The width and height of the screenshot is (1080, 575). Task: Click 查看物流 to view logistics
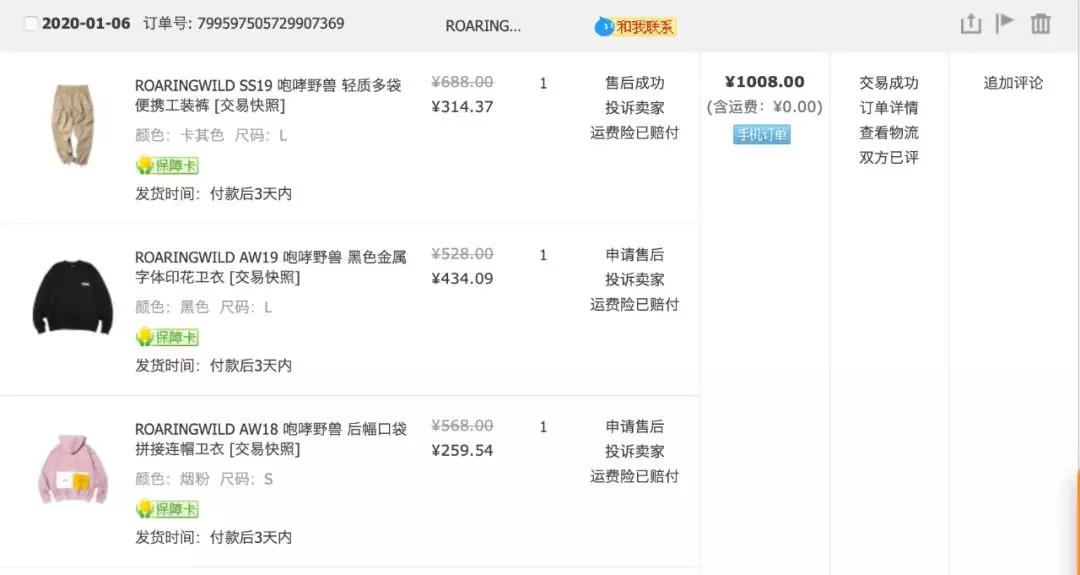[889, 133]
